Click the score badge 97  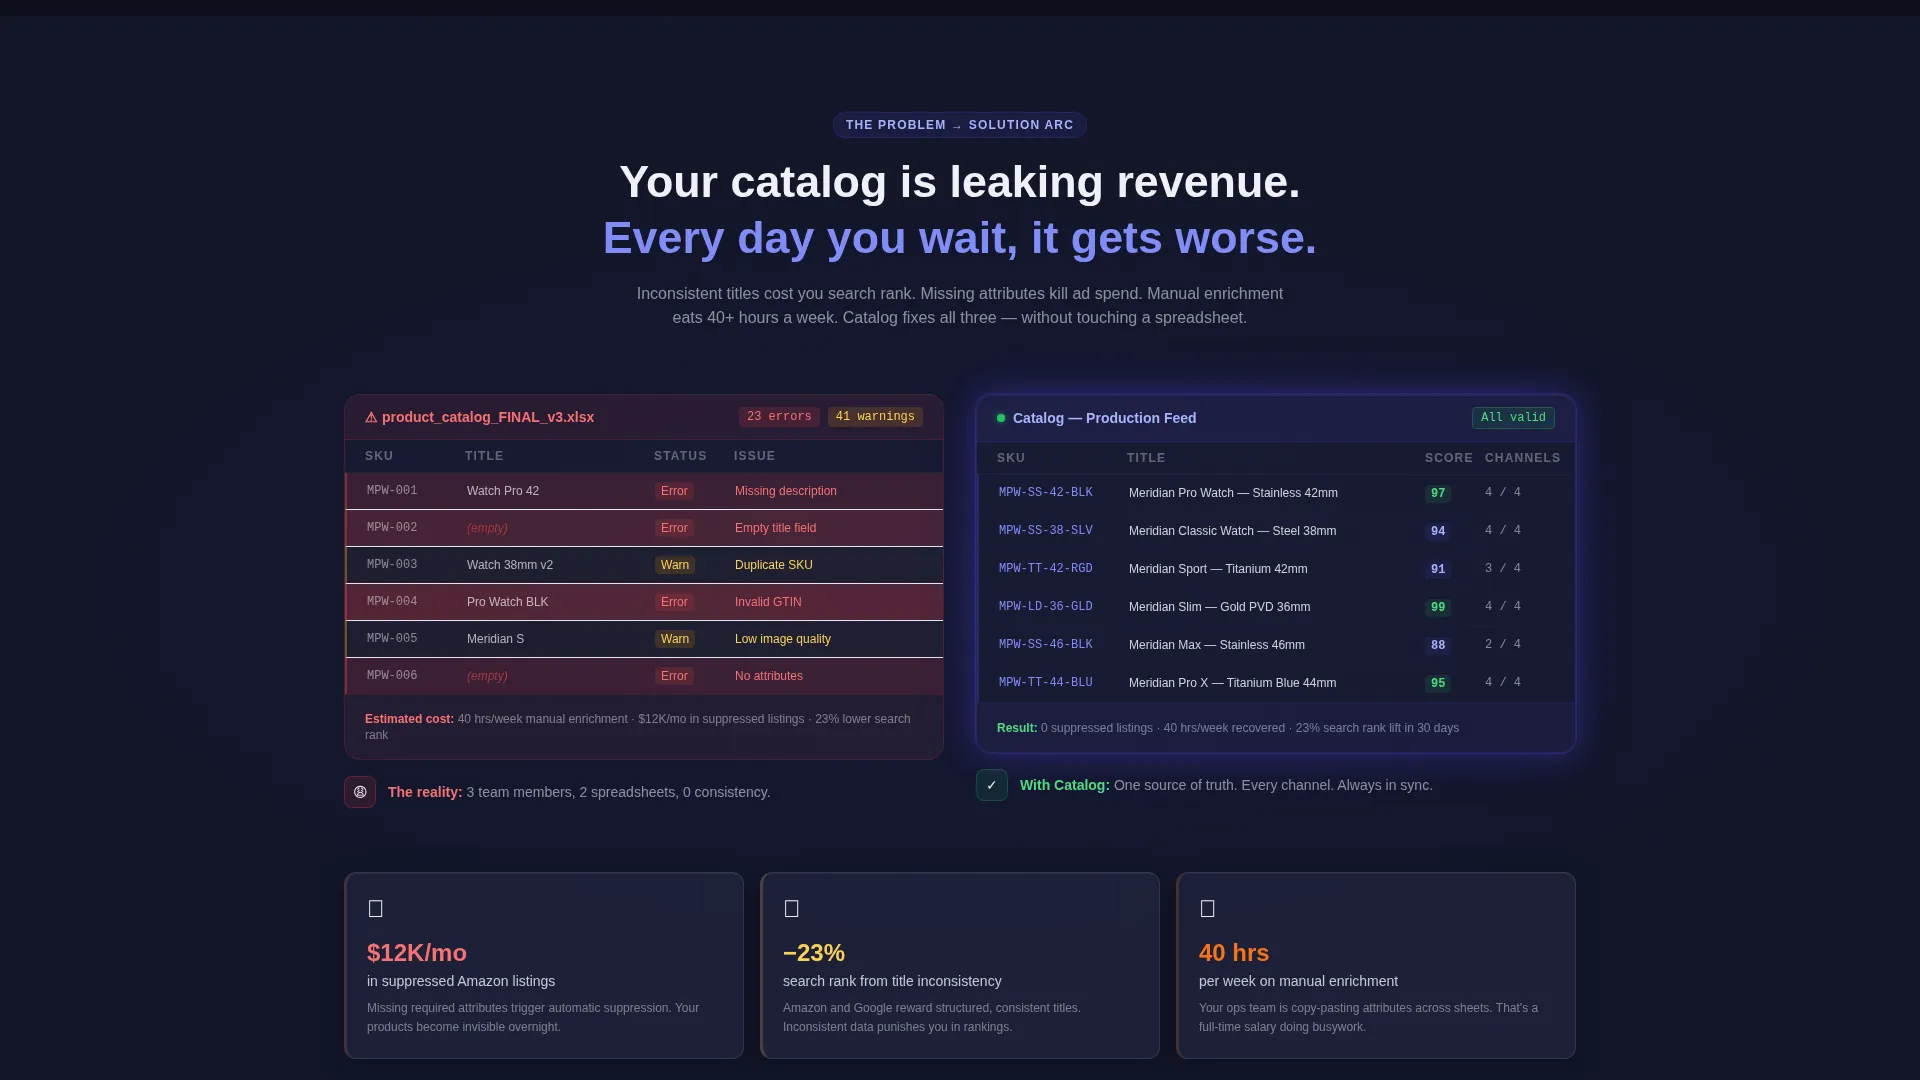pos(1438,493)
